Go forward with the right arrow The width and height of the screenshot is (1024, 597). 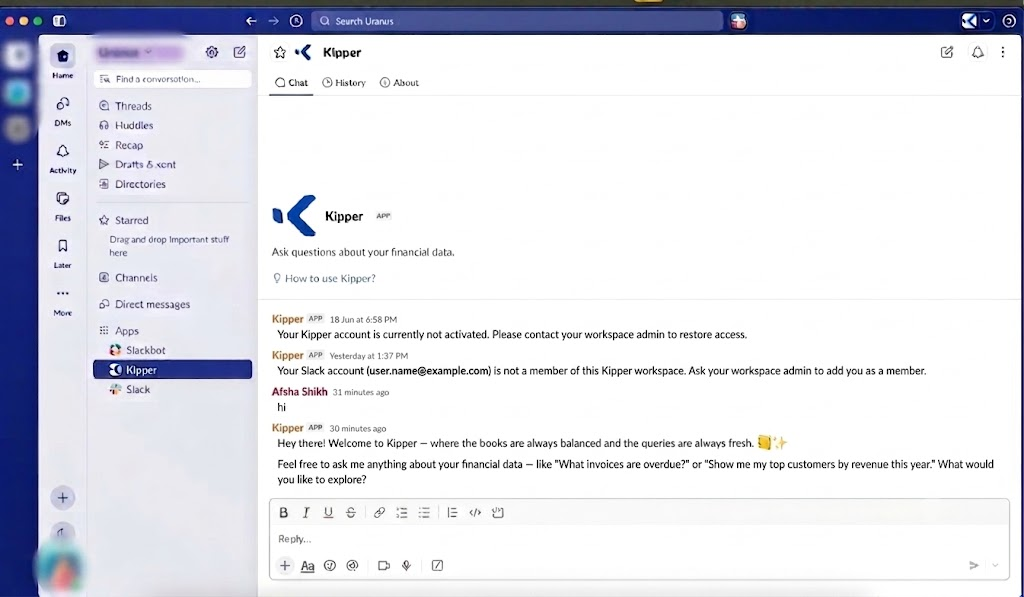[274, 21]
